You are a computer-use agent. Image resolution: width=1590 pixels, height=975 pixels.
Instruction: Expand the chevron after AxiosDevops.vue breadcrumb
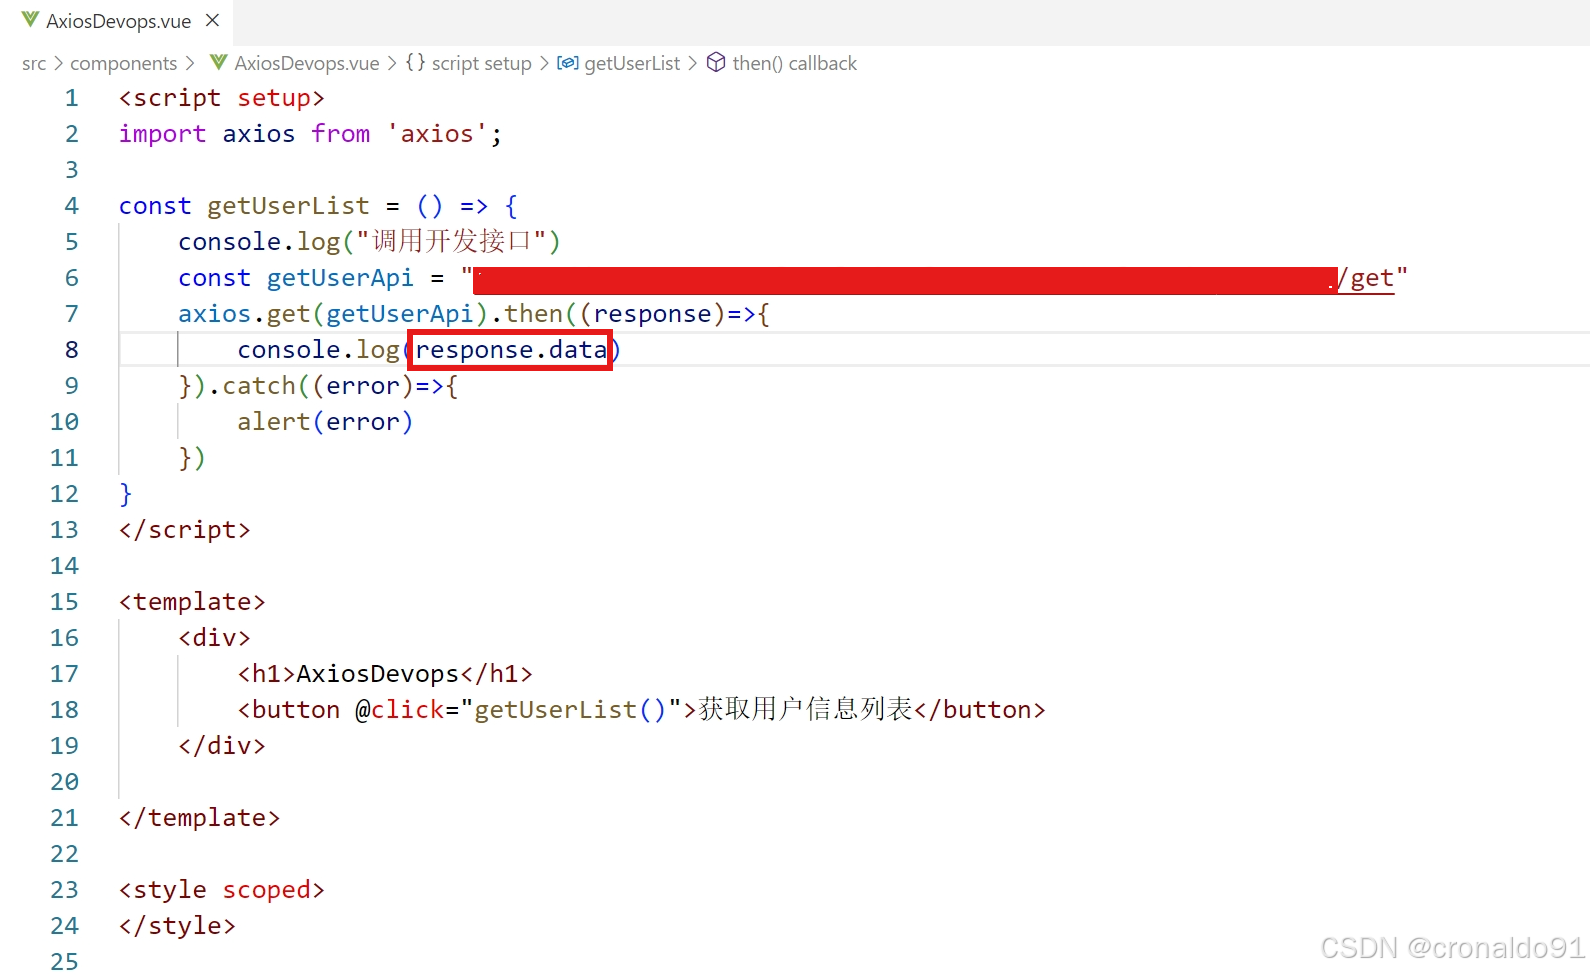click(x=392, y=63)
